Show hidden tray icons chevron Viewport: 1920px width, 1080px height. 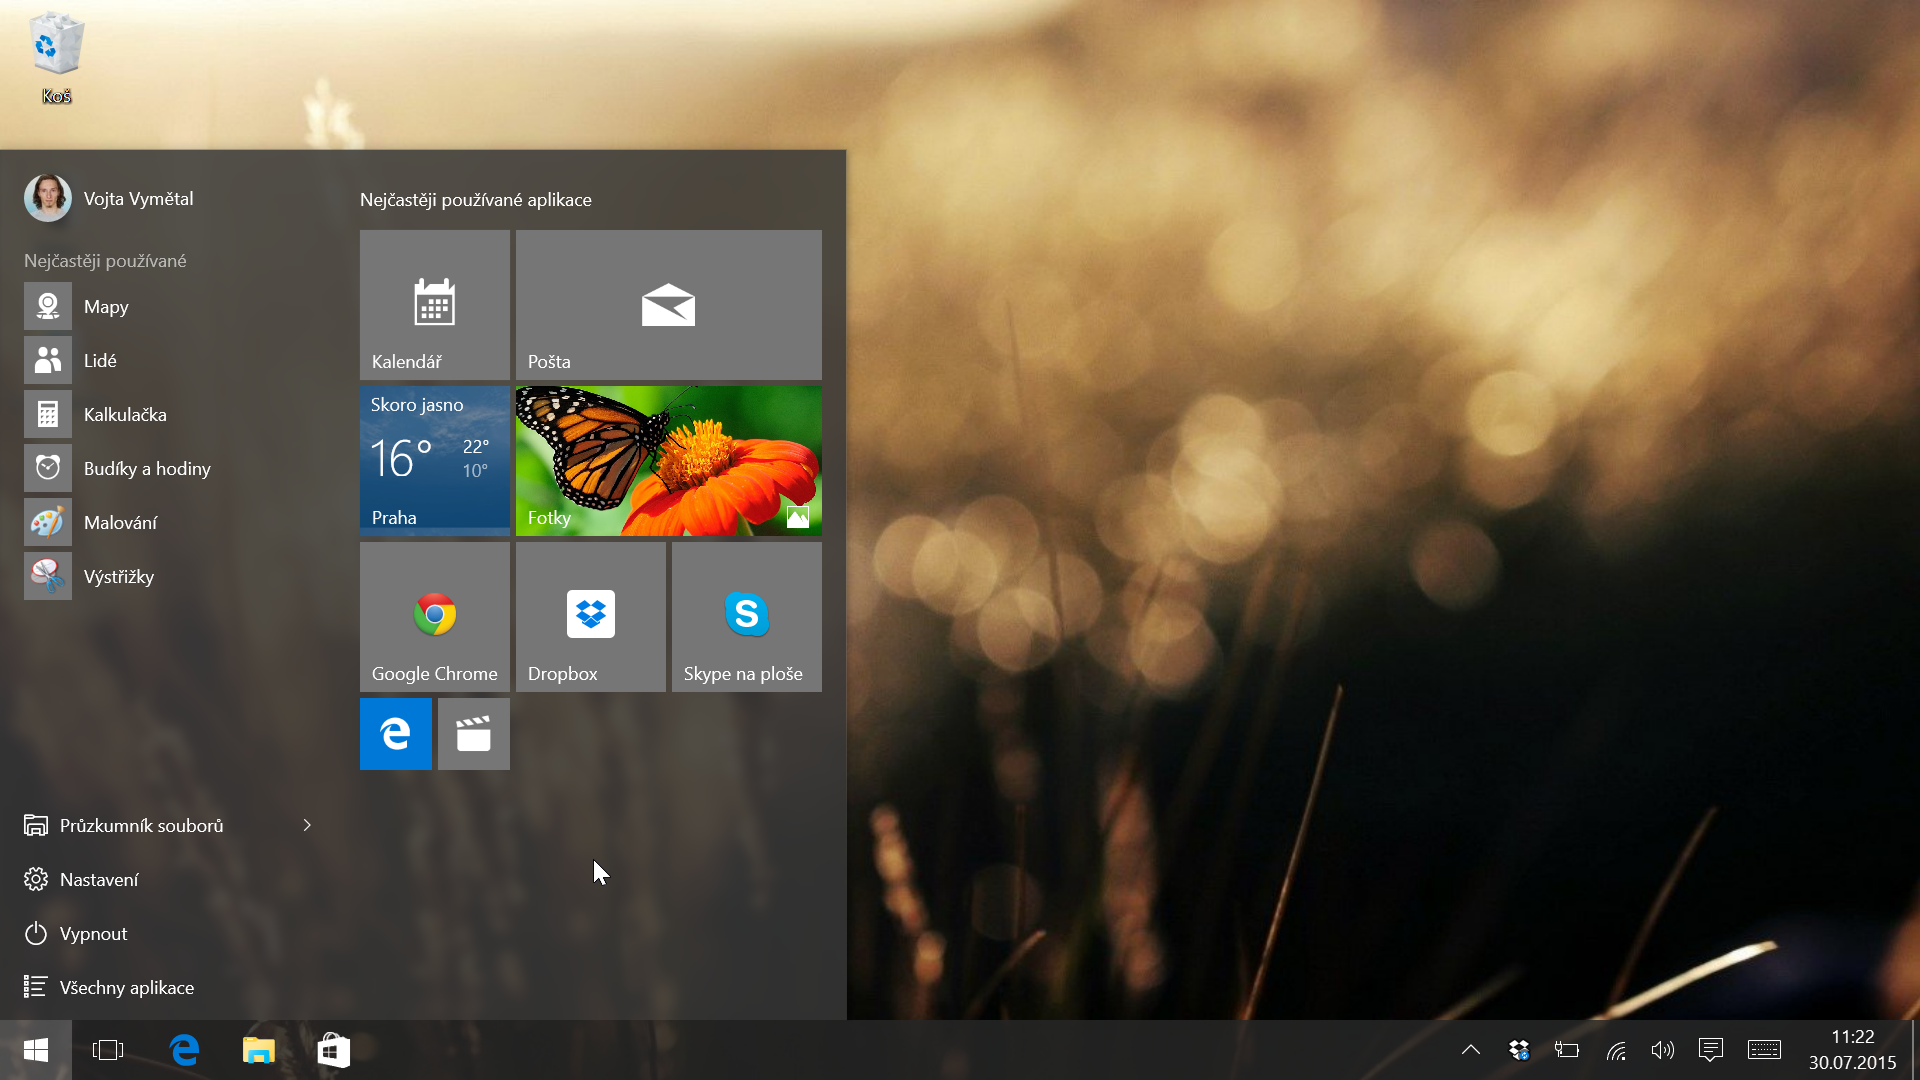point(1470,1050)
